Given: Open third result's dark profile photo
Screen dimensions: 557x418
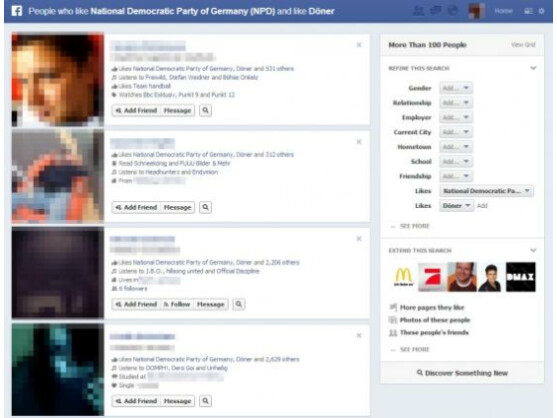Looking at the screenshot, I should [x=58, y=273].
